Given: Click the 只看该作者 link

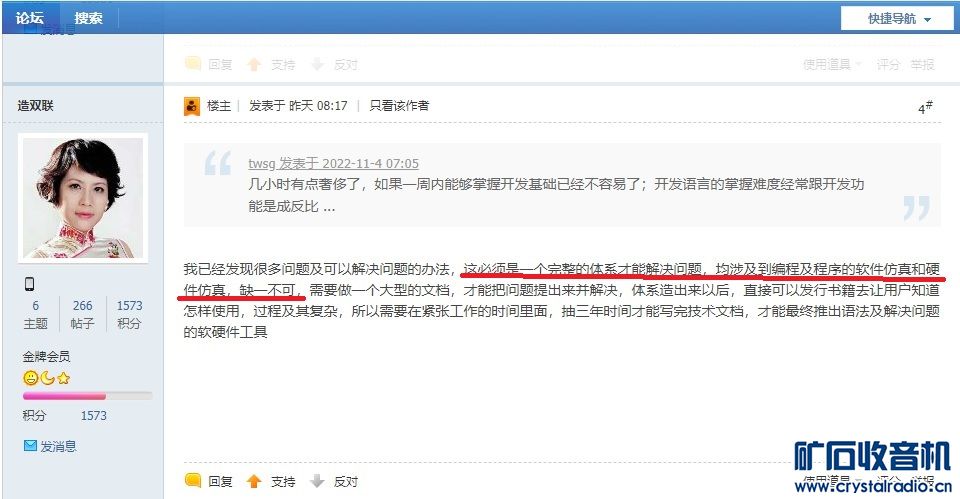Looking at the screenshot, I should pyautogui.click(x=399, y=105).
